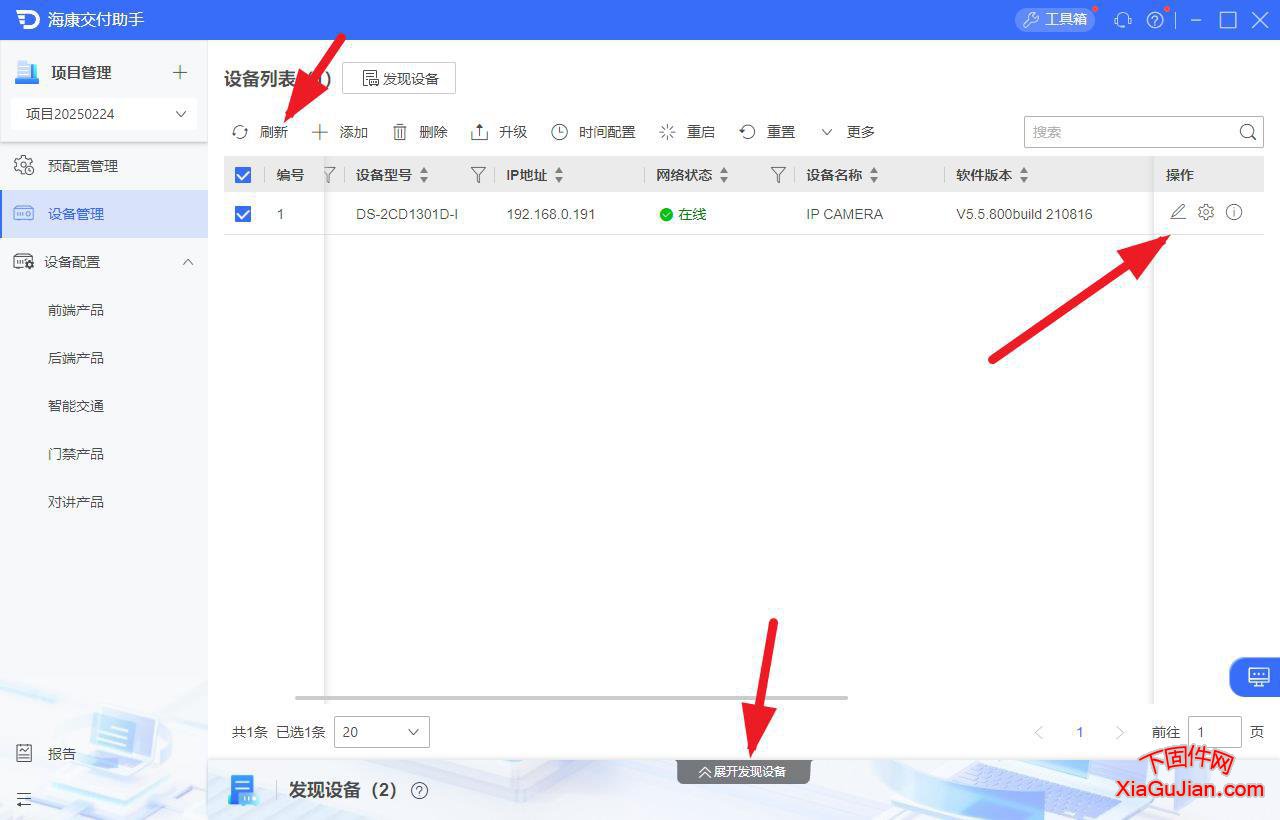Screen dimensions: 1280x820
Task: Select the 刷新 refresh icon
Action: (240, 131)
